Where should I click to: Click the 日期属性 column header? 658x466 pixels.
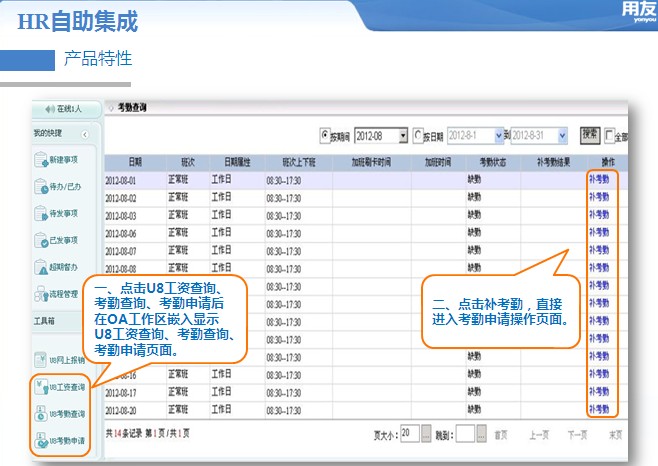point(237,162)
